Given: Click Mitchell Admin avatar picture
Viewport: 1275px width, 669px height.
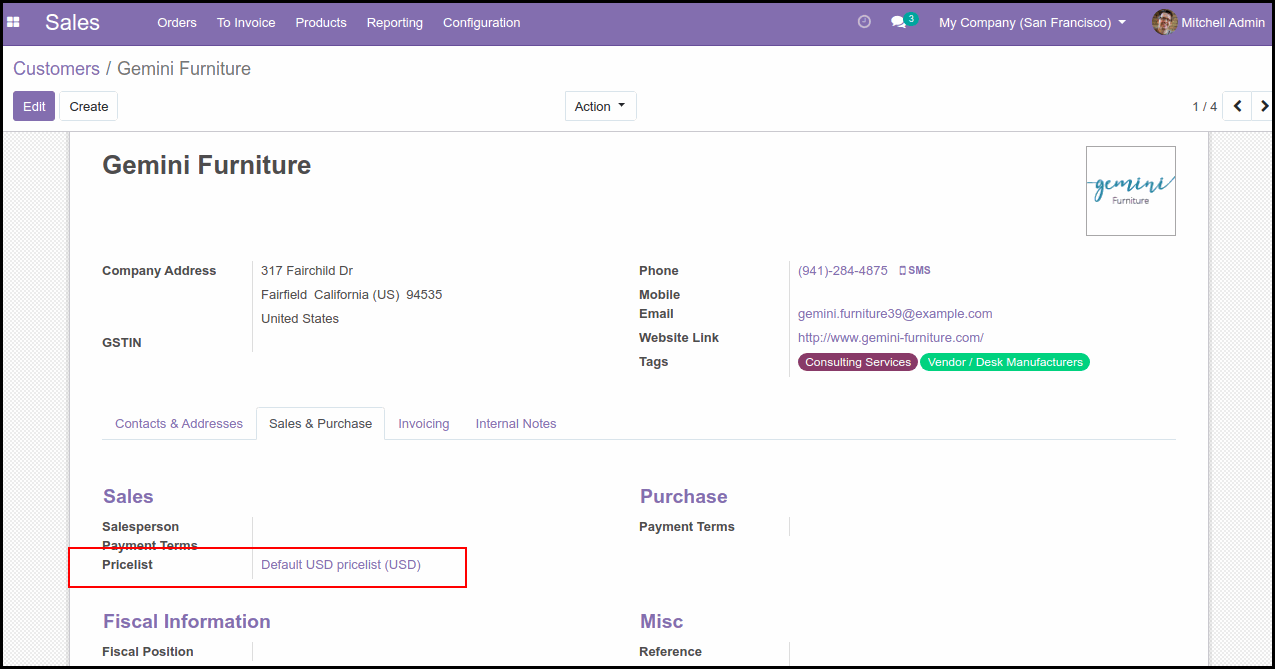Looking at the screenshot, I should 1164,22.
